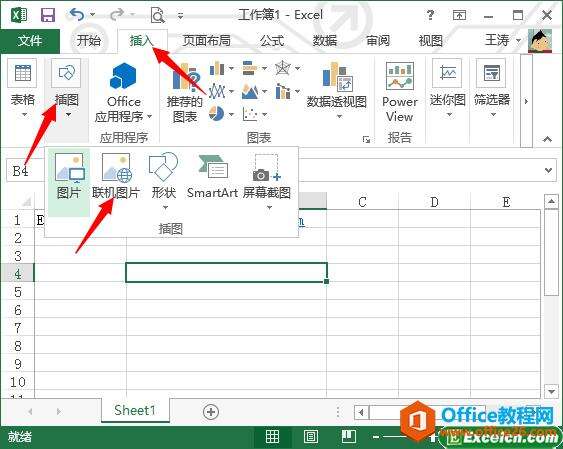563x449 pixels.
Task: Expand the Undo history dropdown arrow
Action: pos(93,15)
